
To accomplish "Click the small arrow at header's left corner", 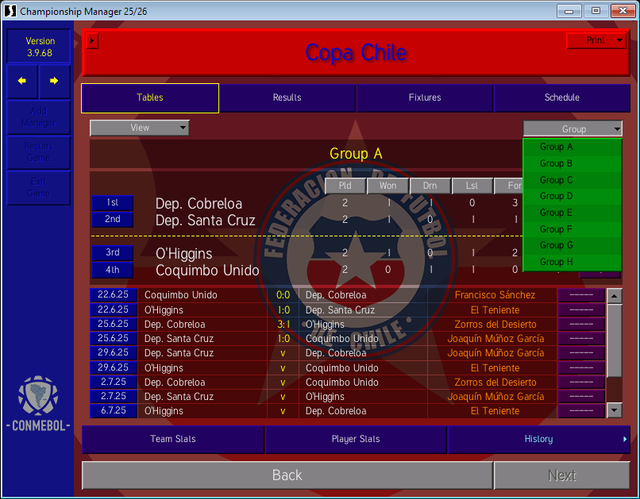I will 92,41.
